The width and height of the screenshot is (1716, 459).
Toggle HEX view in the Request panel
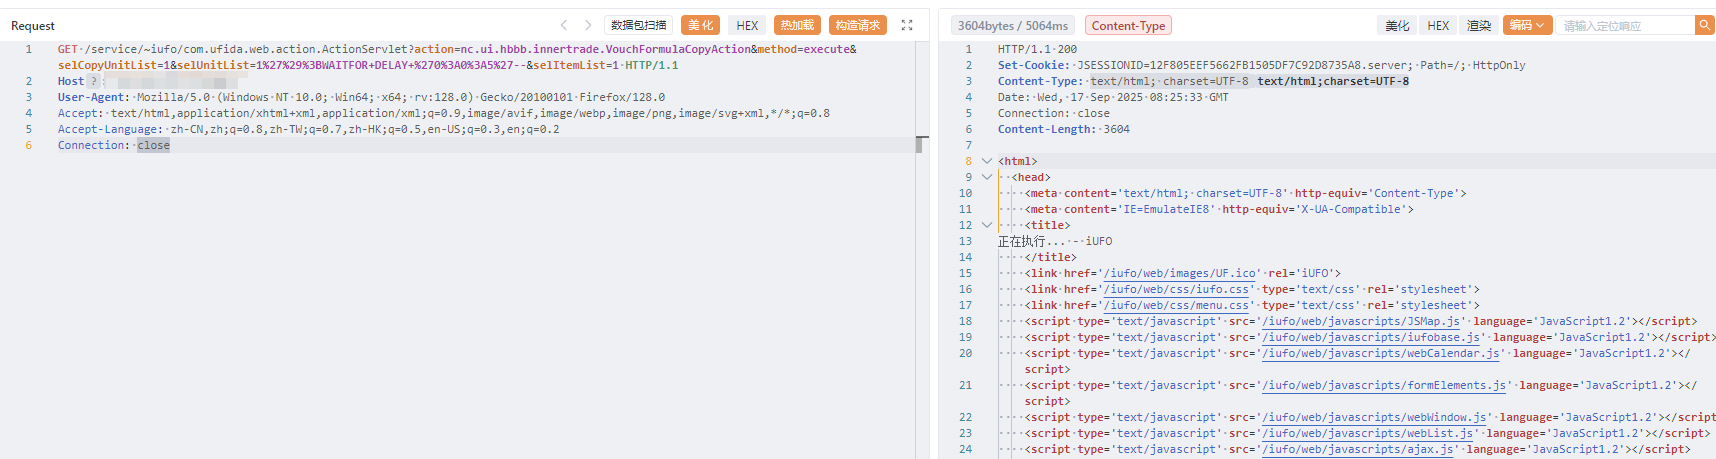pyautogui.click(x=747, y=25)
